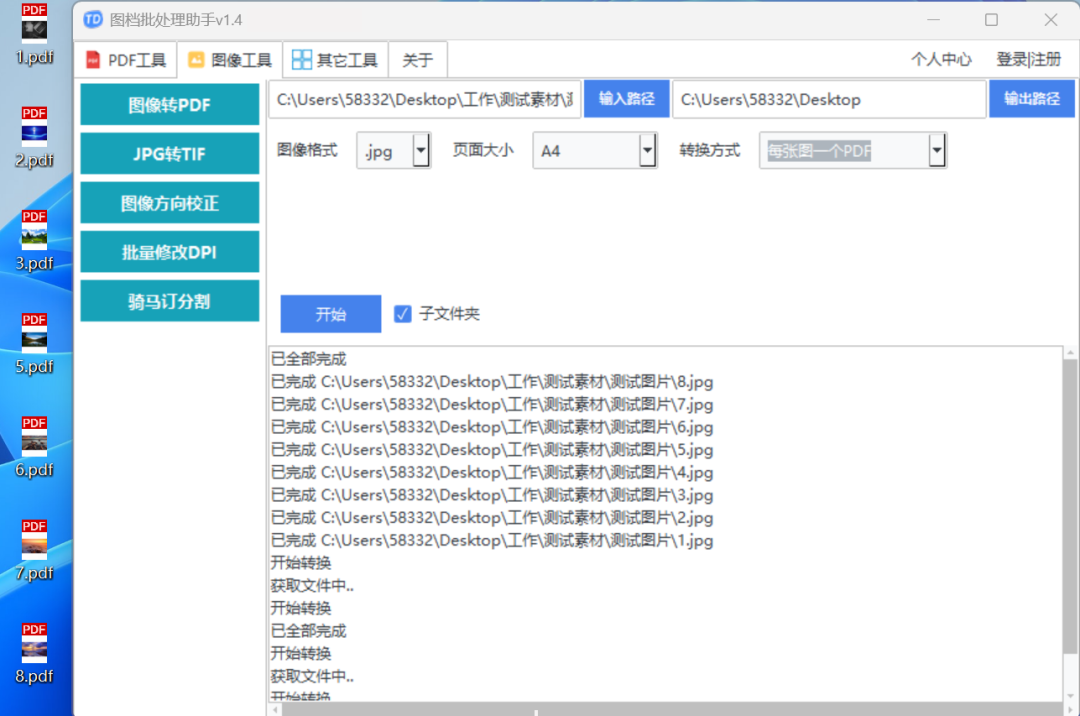Select the JPG转TIF function button

(x=169, y=154)
